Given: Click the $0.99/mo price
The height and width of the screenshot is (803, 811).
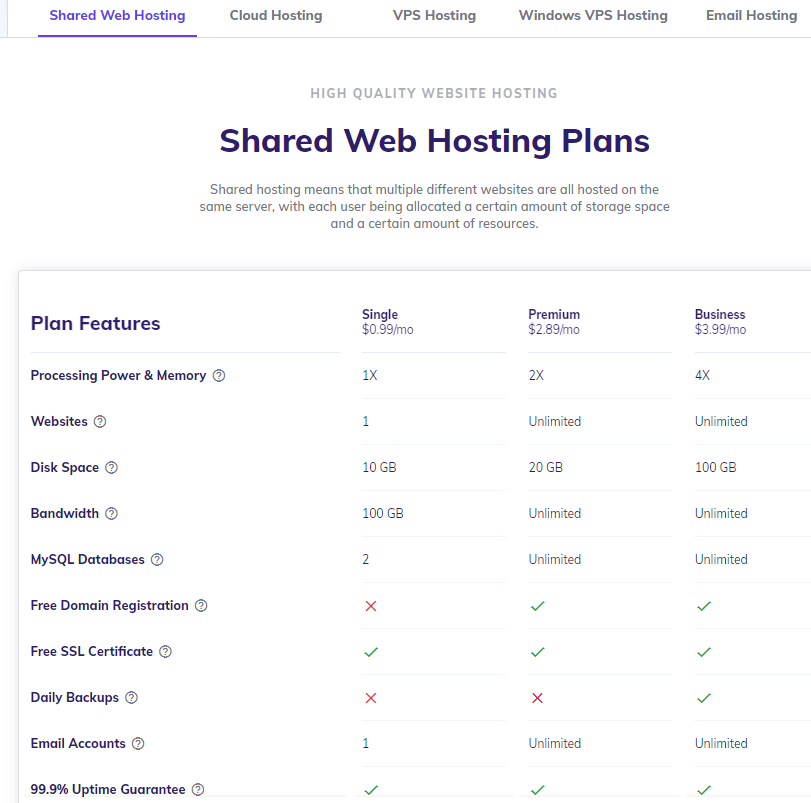Looking at the screenshot, I should (387, 329).
